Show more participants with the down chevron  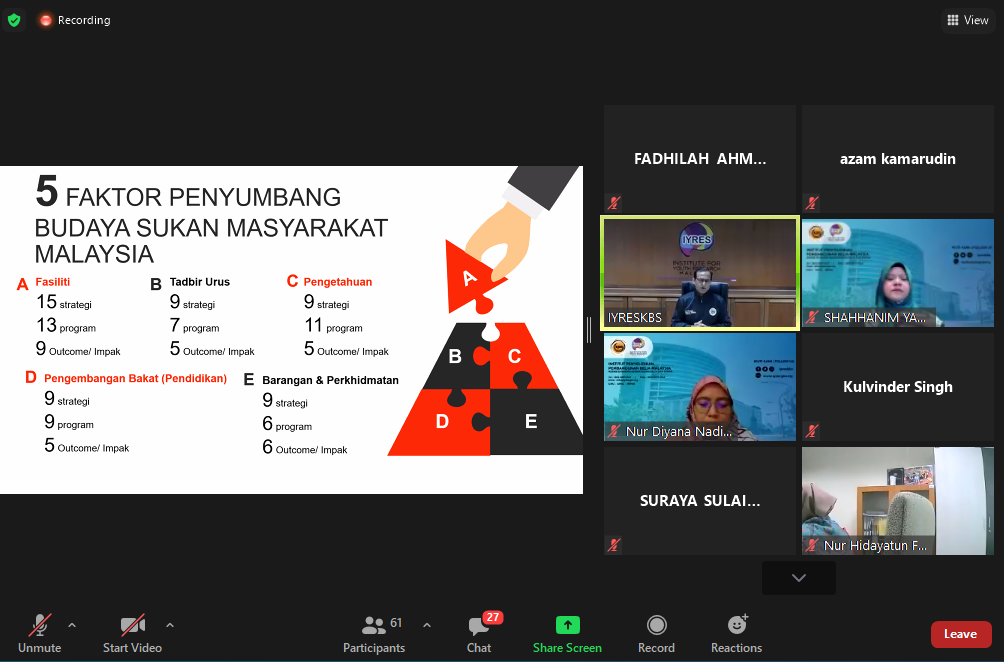(798, 578)
